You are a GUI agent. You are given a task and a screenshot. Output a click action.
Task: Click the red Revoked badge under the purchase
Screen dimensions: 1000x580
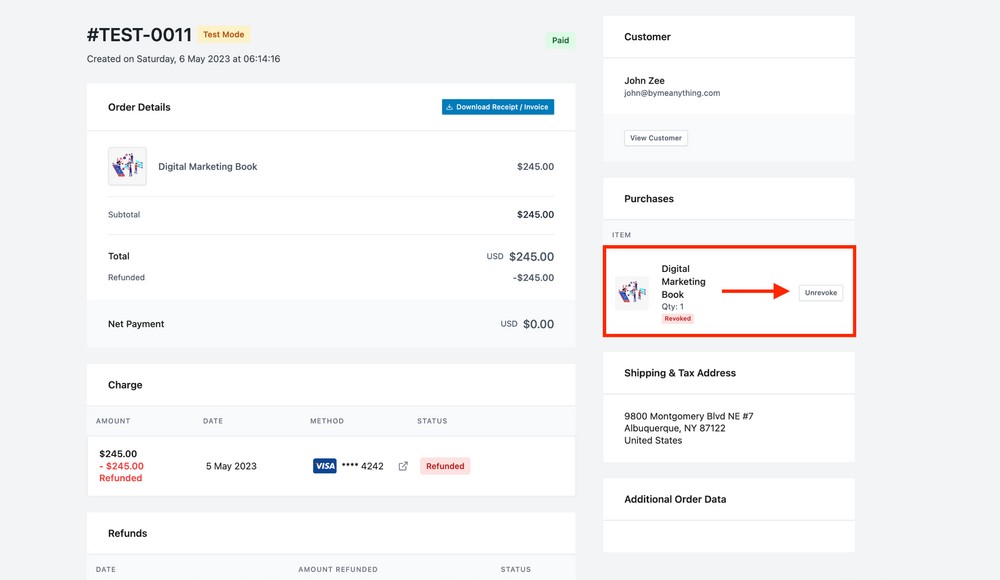(678, 319)
